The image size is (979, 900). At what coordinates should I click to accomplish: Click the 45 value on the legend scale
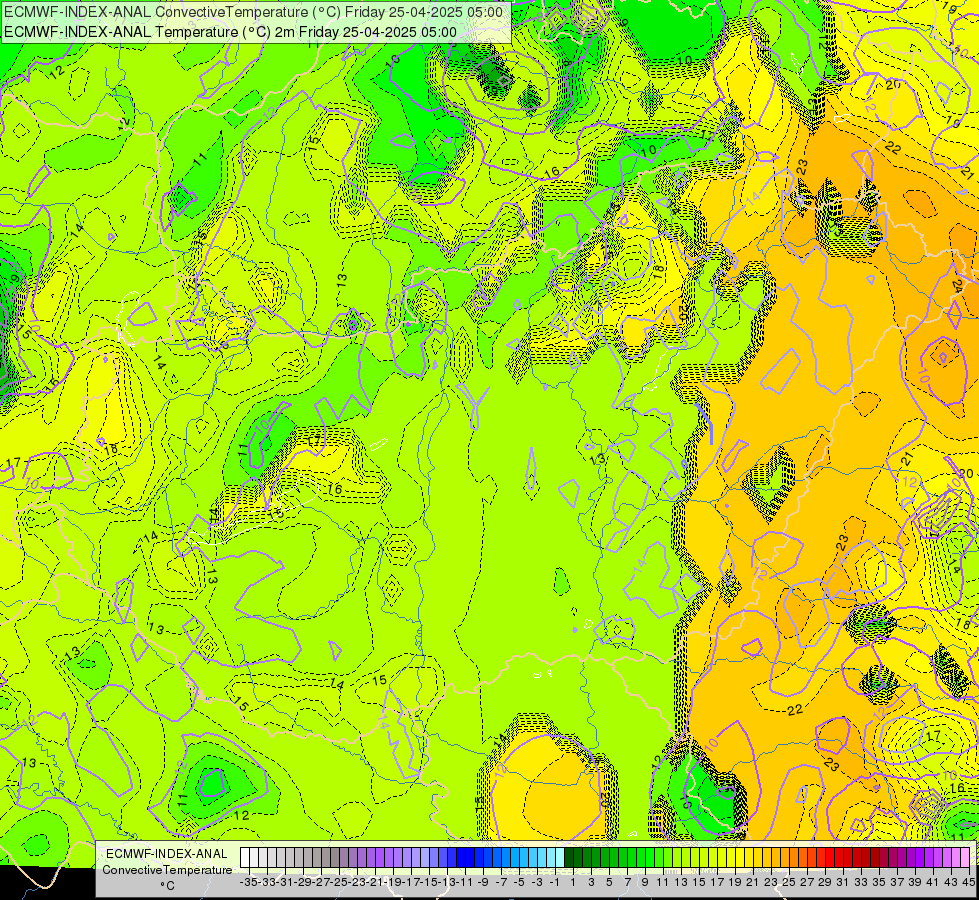click(968, 882)
